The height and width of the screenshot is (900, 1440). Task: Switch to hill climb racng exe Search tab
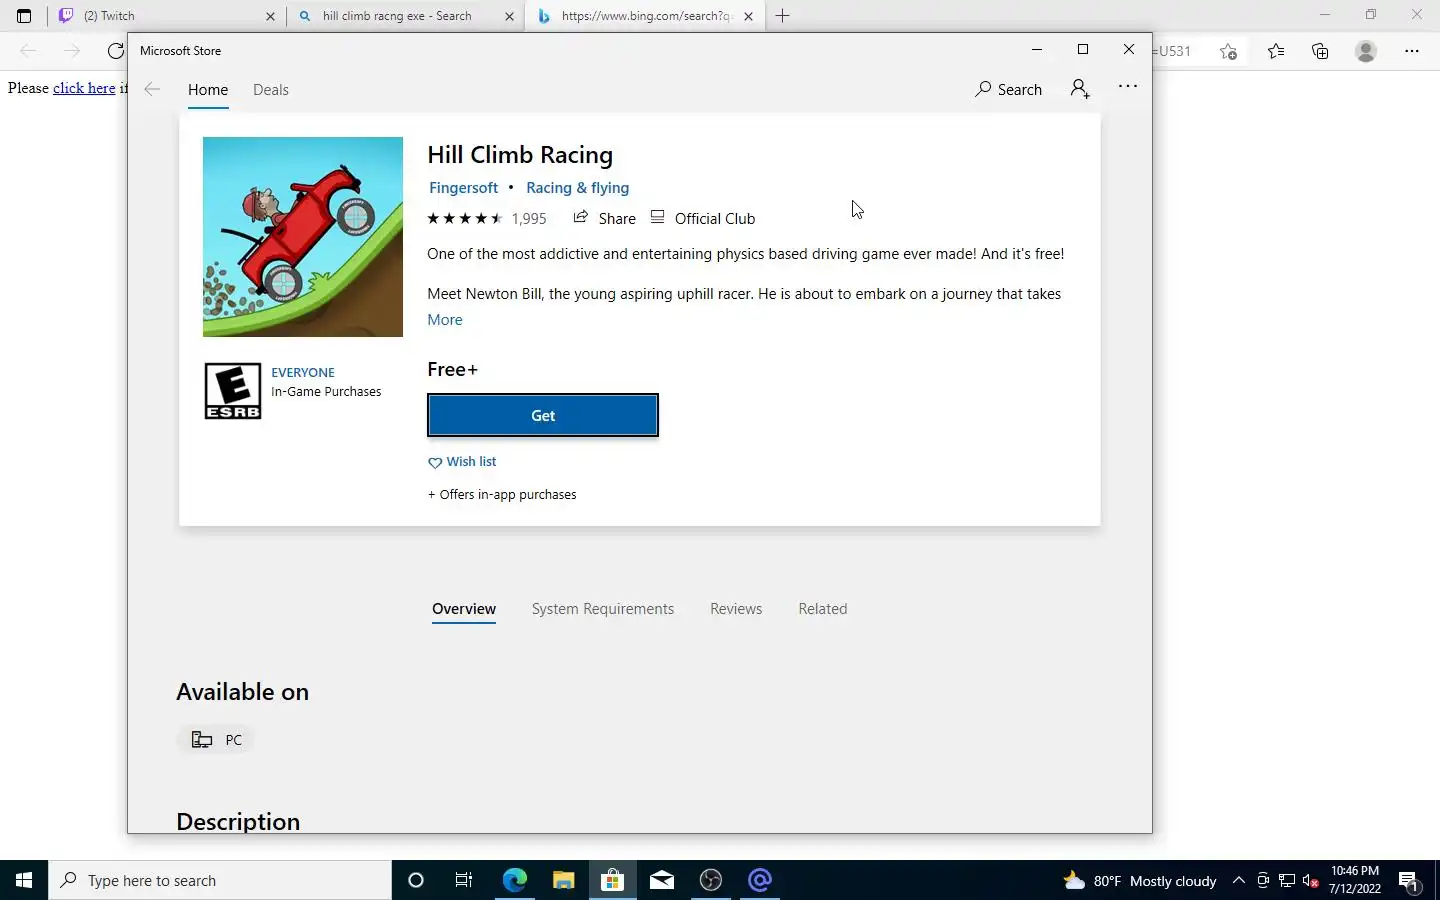point(404,16)
